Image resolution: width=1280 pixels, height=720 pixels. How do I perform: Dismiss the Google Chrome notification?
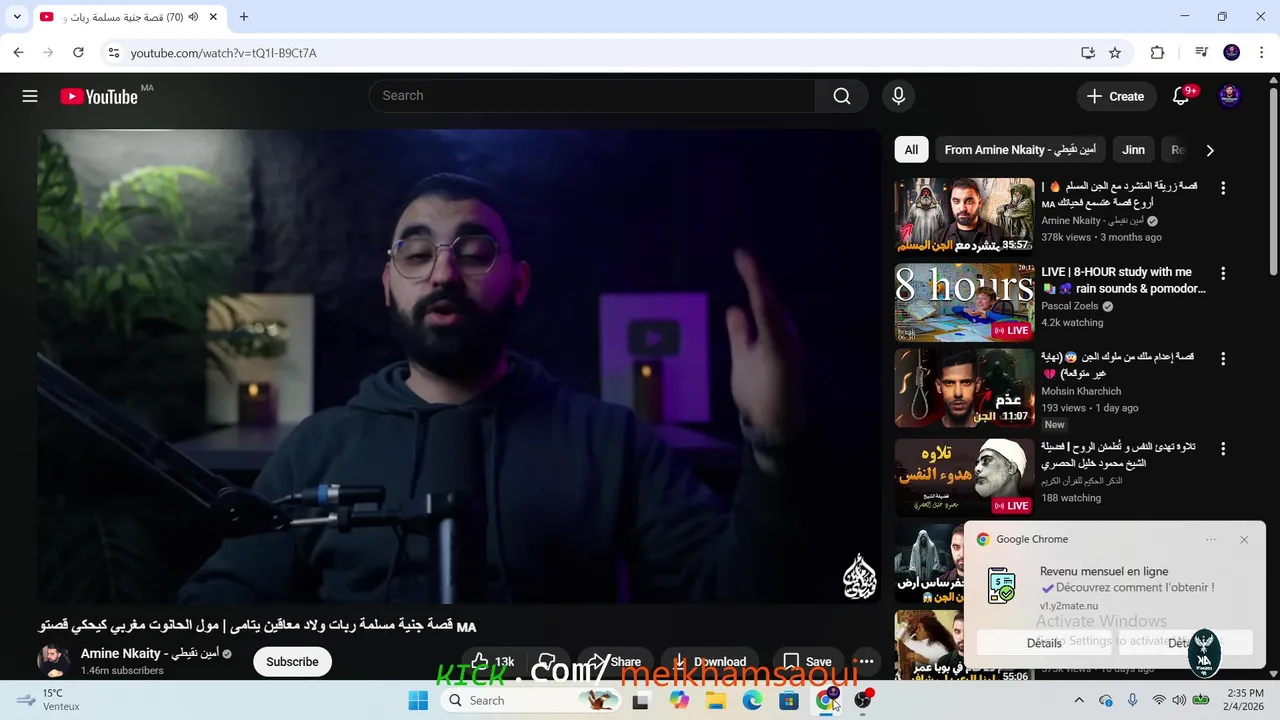pyautogui.click(x=1244, y=539)
